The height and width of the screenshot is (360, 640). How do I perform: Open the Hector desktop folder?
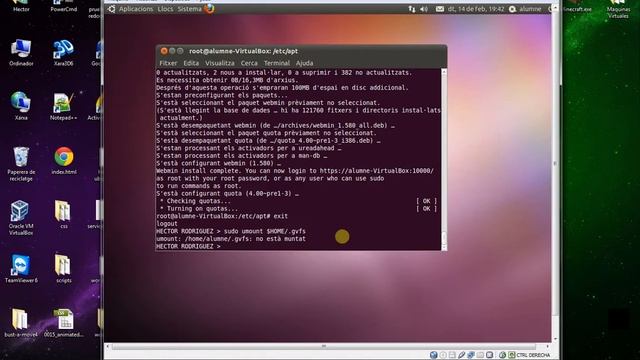point(21,6)
